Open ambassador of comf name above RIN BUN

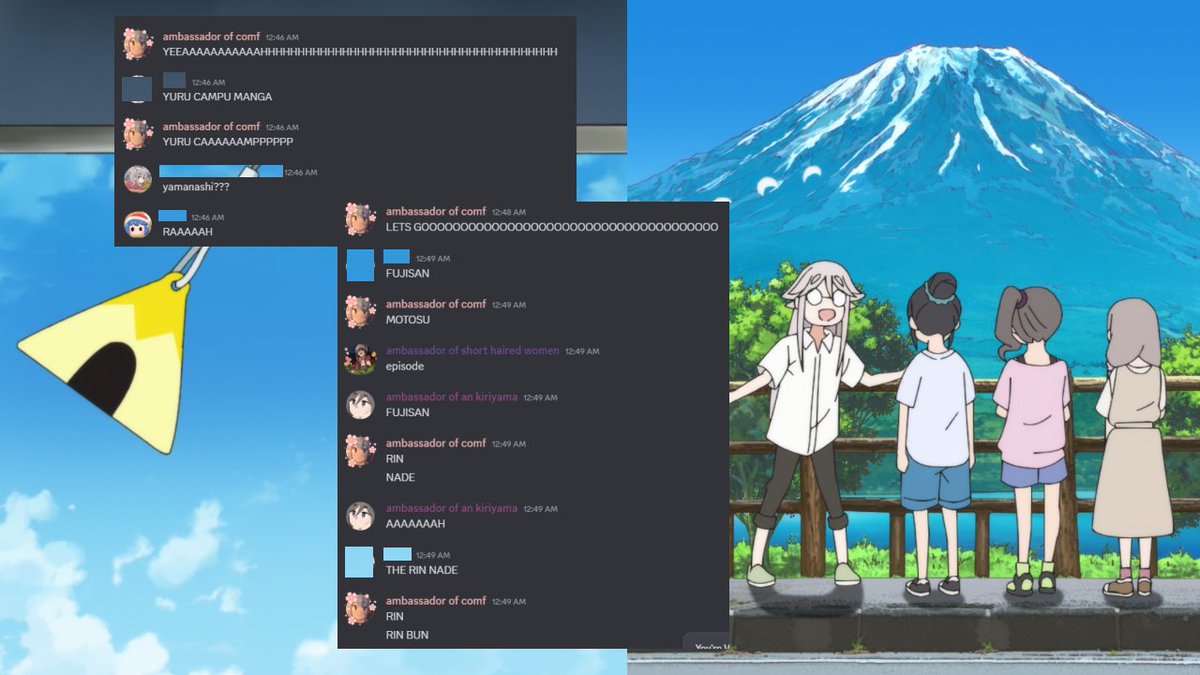coord(435,600)
